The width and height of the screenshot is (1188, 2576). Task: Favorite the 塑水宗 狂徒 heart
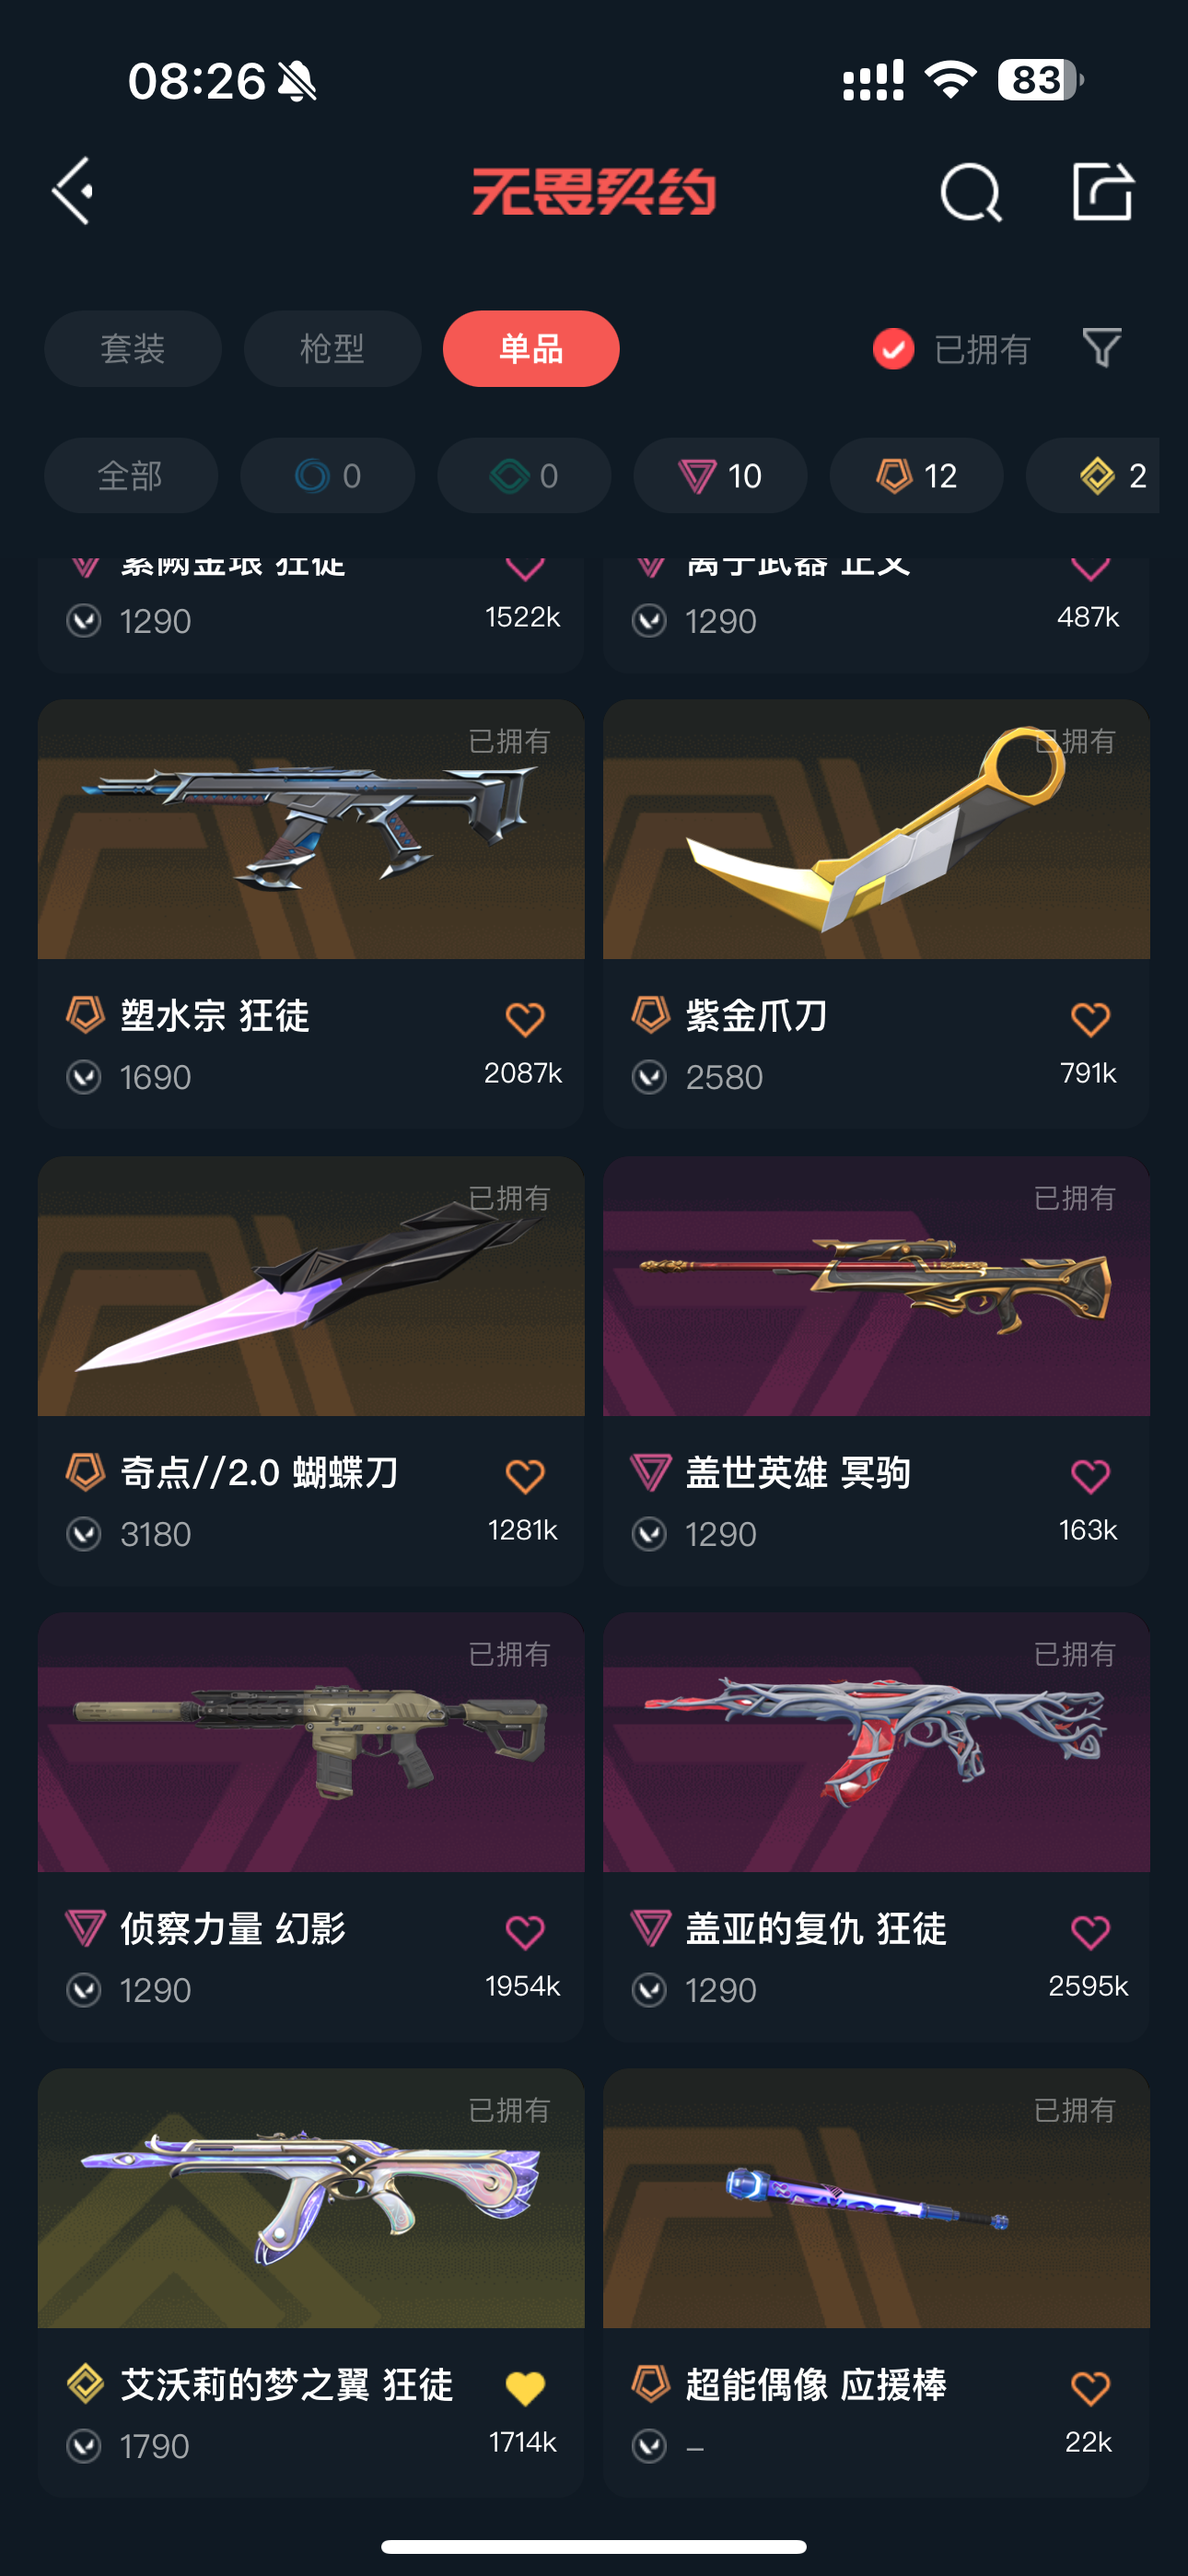[x=524, y=1019]
